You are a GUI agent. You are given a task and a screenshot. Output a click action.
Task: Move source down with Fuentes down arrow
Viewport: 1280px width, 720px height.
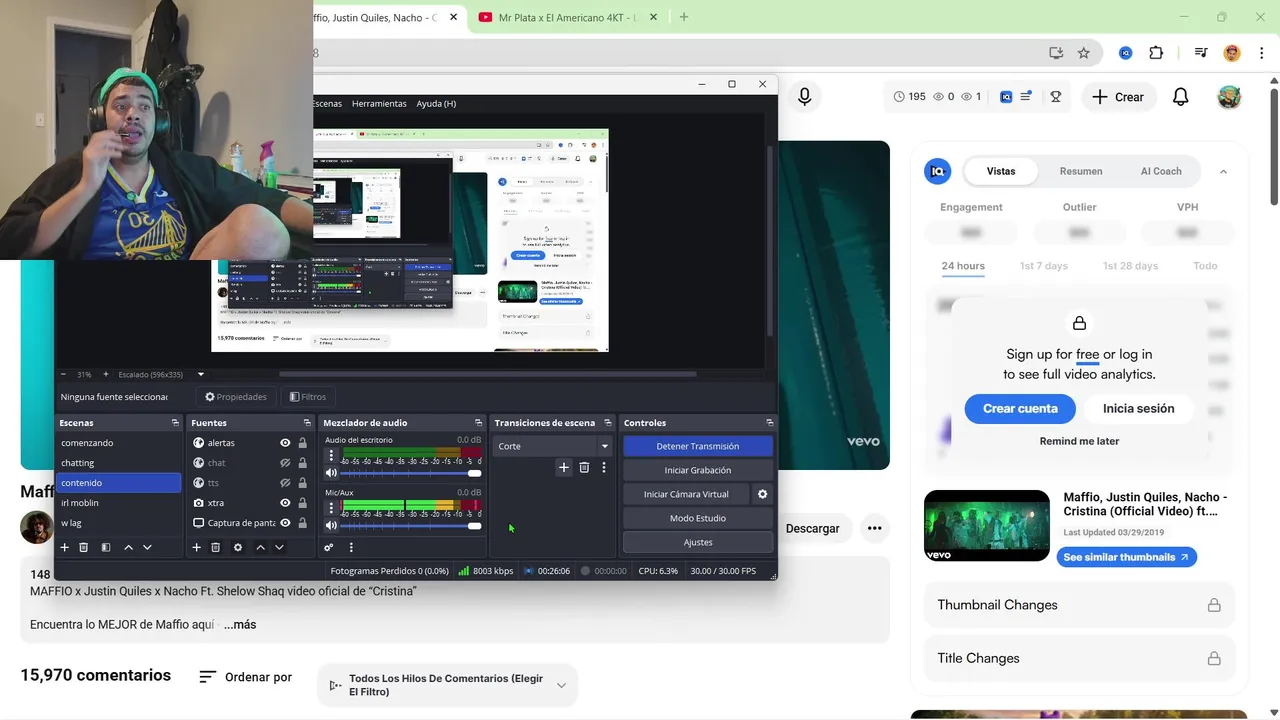pos(279,547)
